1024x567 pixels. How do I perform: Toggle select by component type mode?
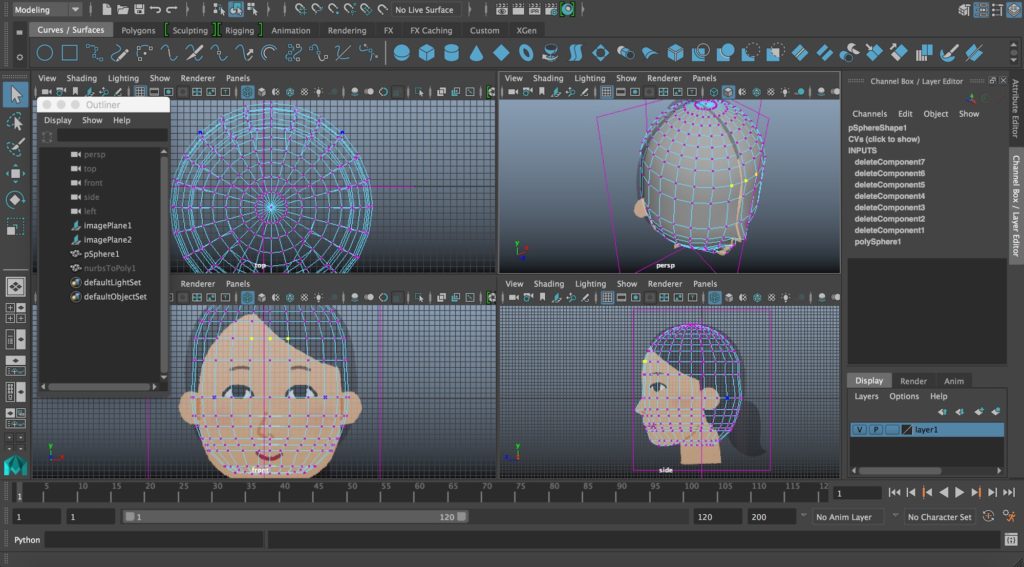pos(252,10)
